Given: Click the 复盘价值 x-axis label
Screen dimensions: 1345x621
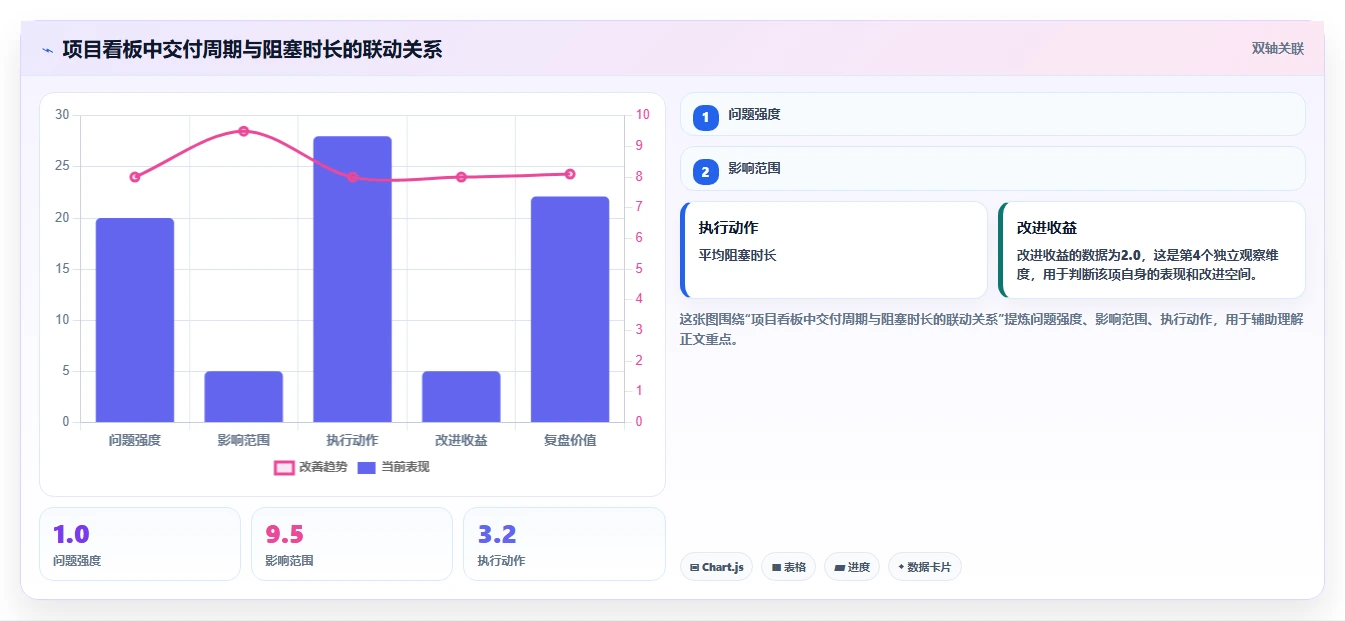Looking at the screenshot, I should point(570,440).
